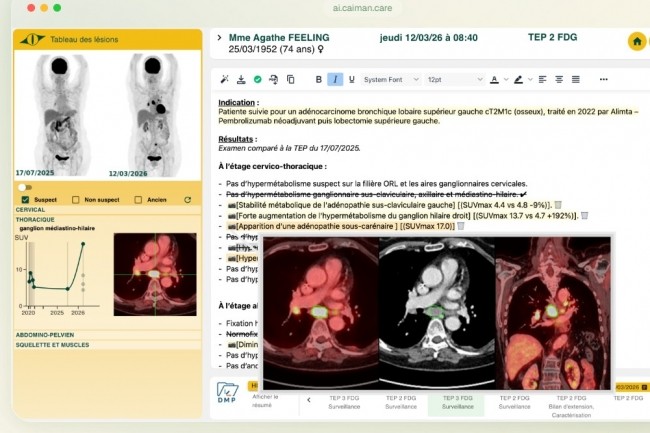Open the highlight color picker arrow
This screenshot has width=650, height=433.
[530, 80]
